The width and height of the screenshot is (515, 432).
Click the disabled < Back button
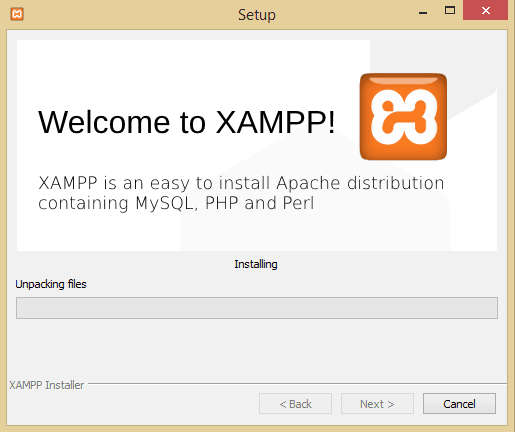coord(295,404)
